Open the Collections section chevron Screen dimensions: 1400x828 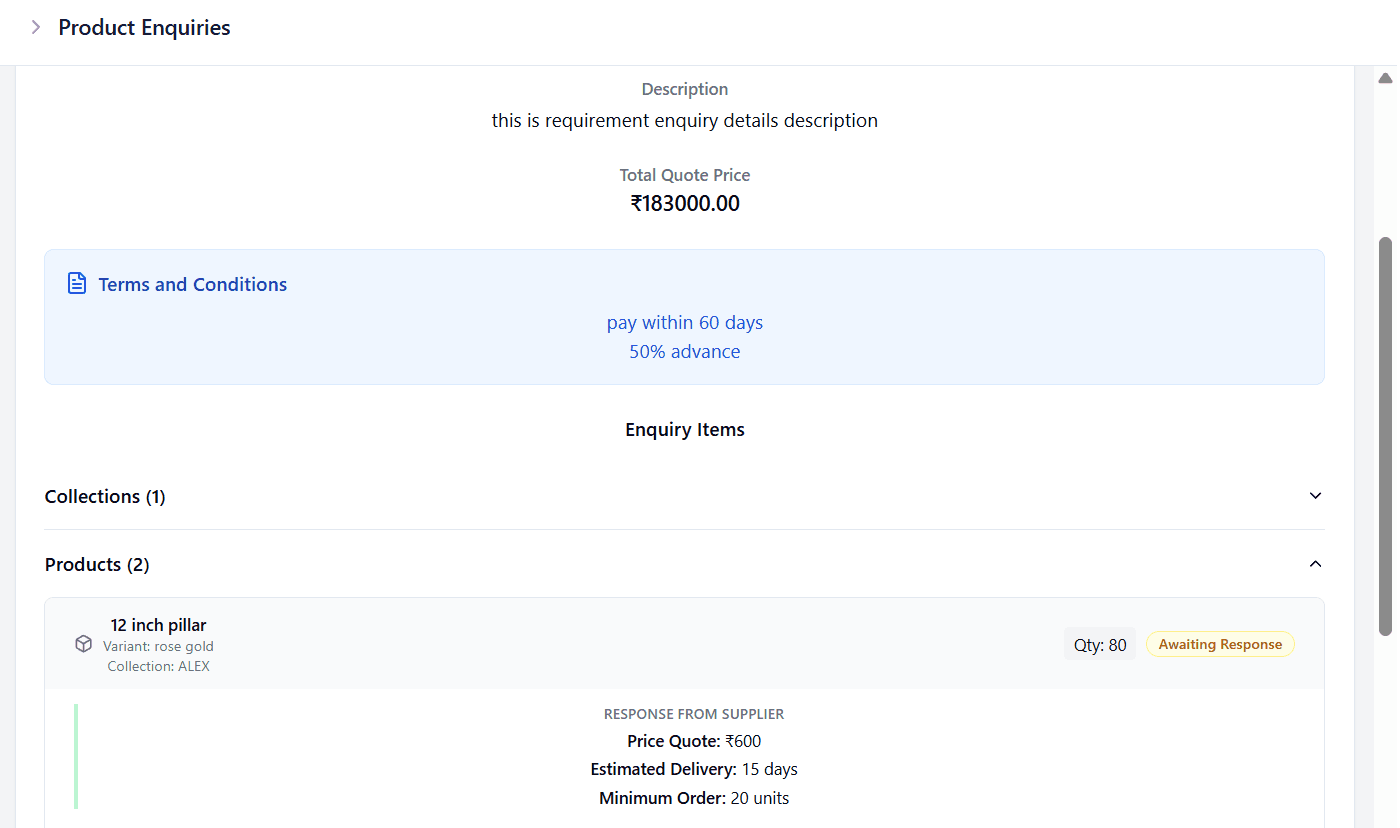1315,495
